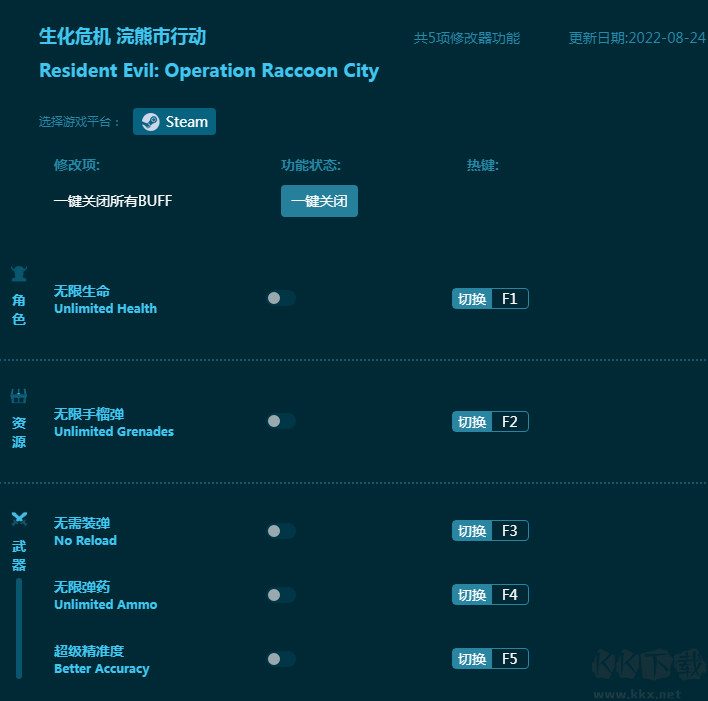The height and width of the screenshot is (701, 708).
Task: Click the F5 hotkey switch button
Action: coord(471,659)
